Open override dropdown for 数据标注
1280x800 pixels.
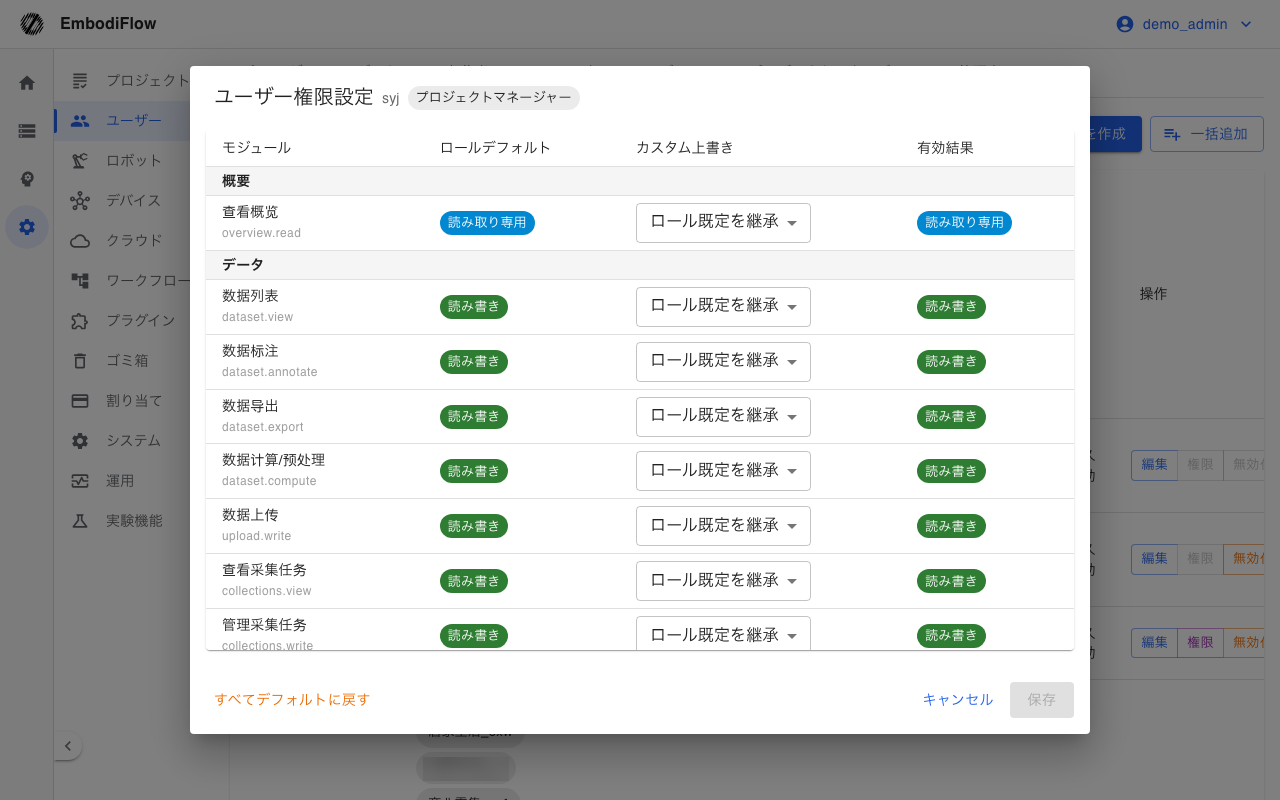pyautogui.click(x=723, y=361)
